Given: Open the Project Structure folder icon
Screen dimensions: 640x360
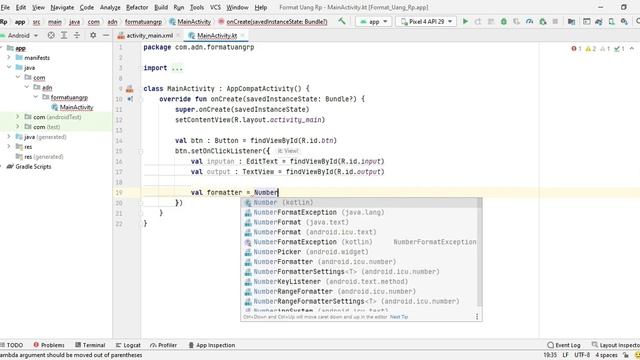Looking at the screenshot, I should [x=571, y=22].
